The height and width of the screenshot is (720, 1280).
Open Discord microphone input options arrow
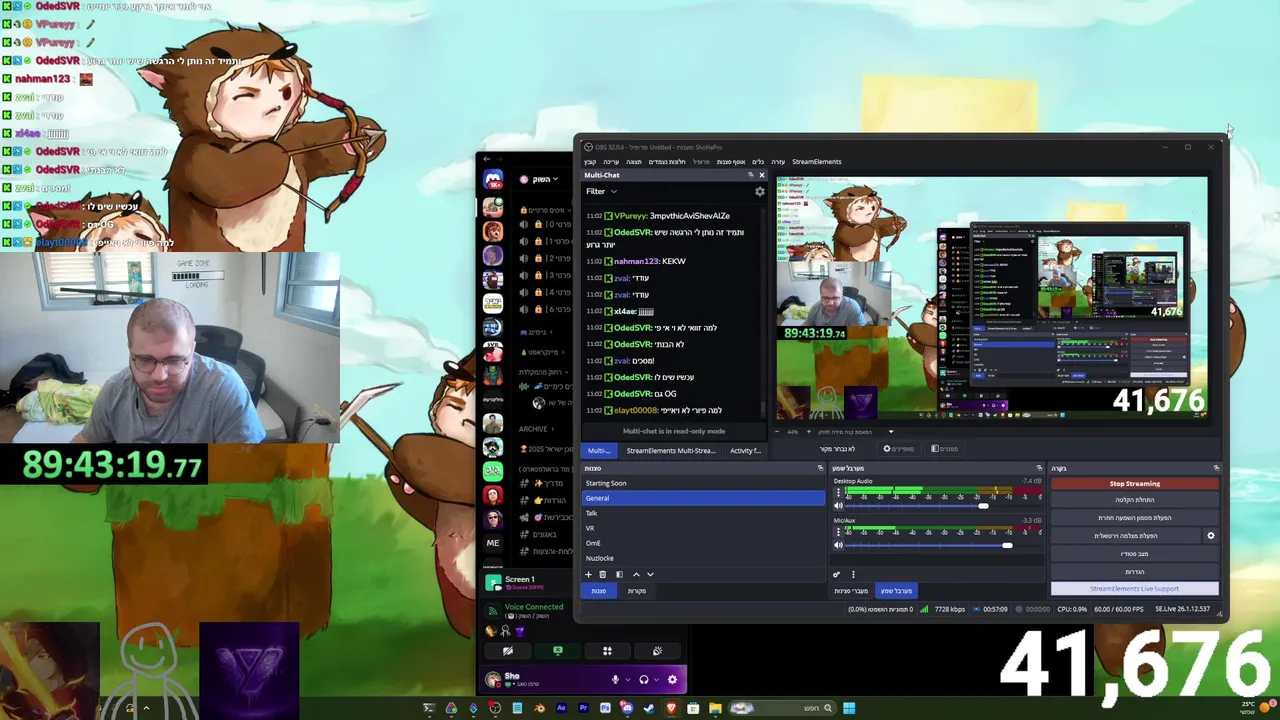point(627,680)
